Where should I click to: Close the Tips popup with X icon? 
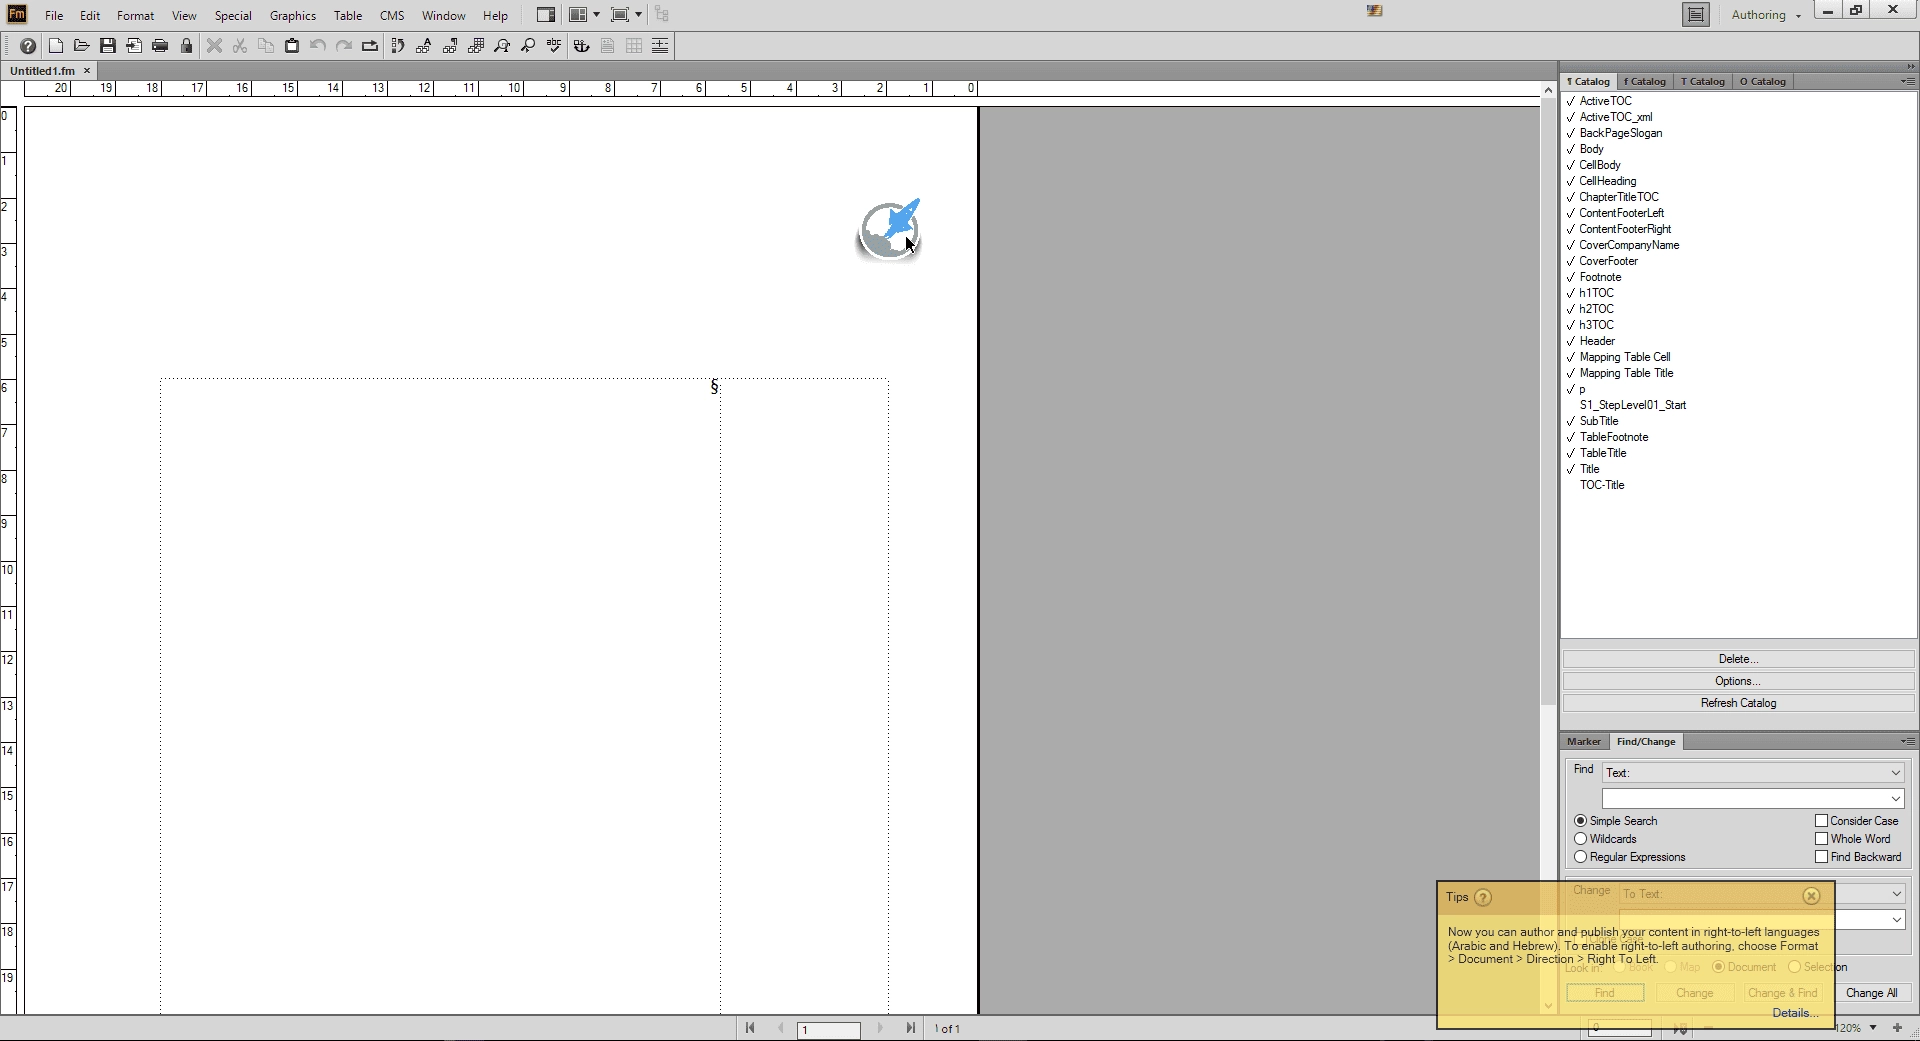[x=1811, y=896]
